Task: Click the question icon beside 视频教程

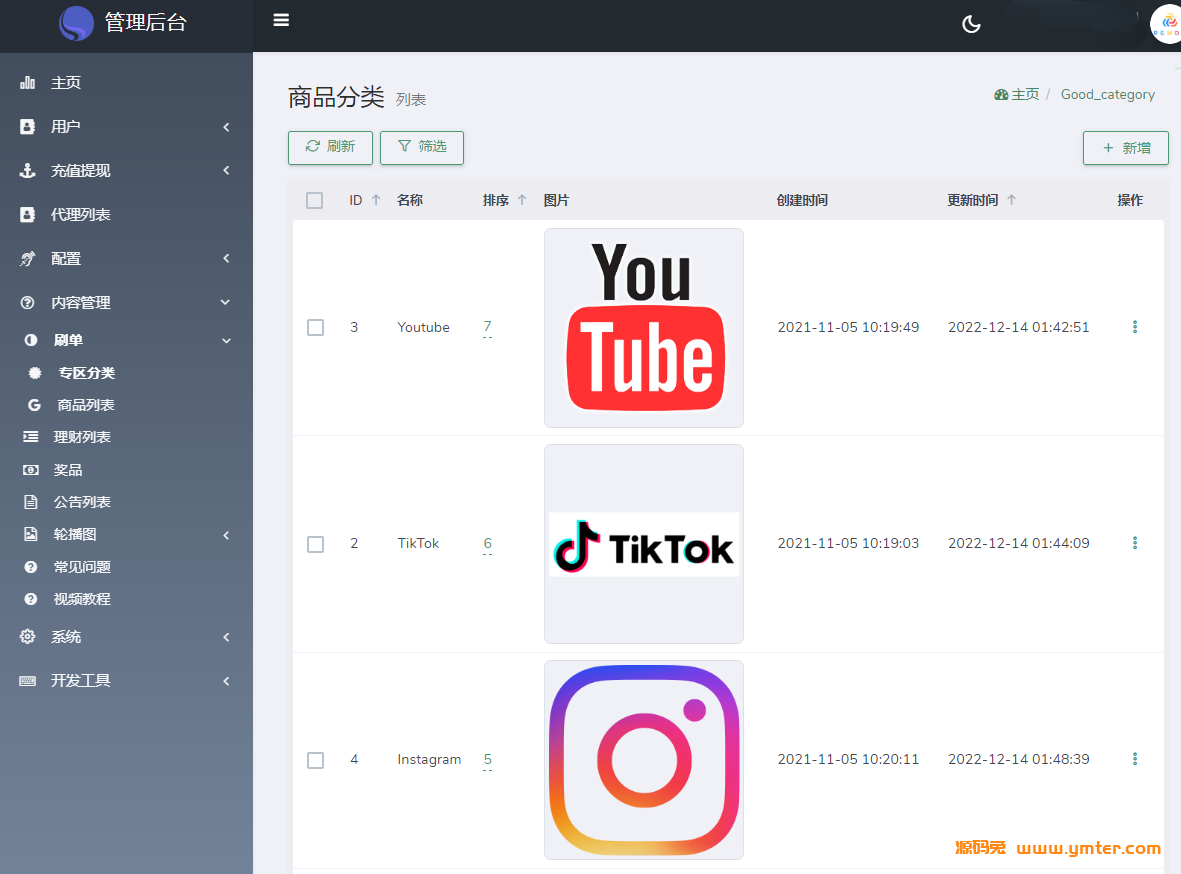Action: coord(31,599)
